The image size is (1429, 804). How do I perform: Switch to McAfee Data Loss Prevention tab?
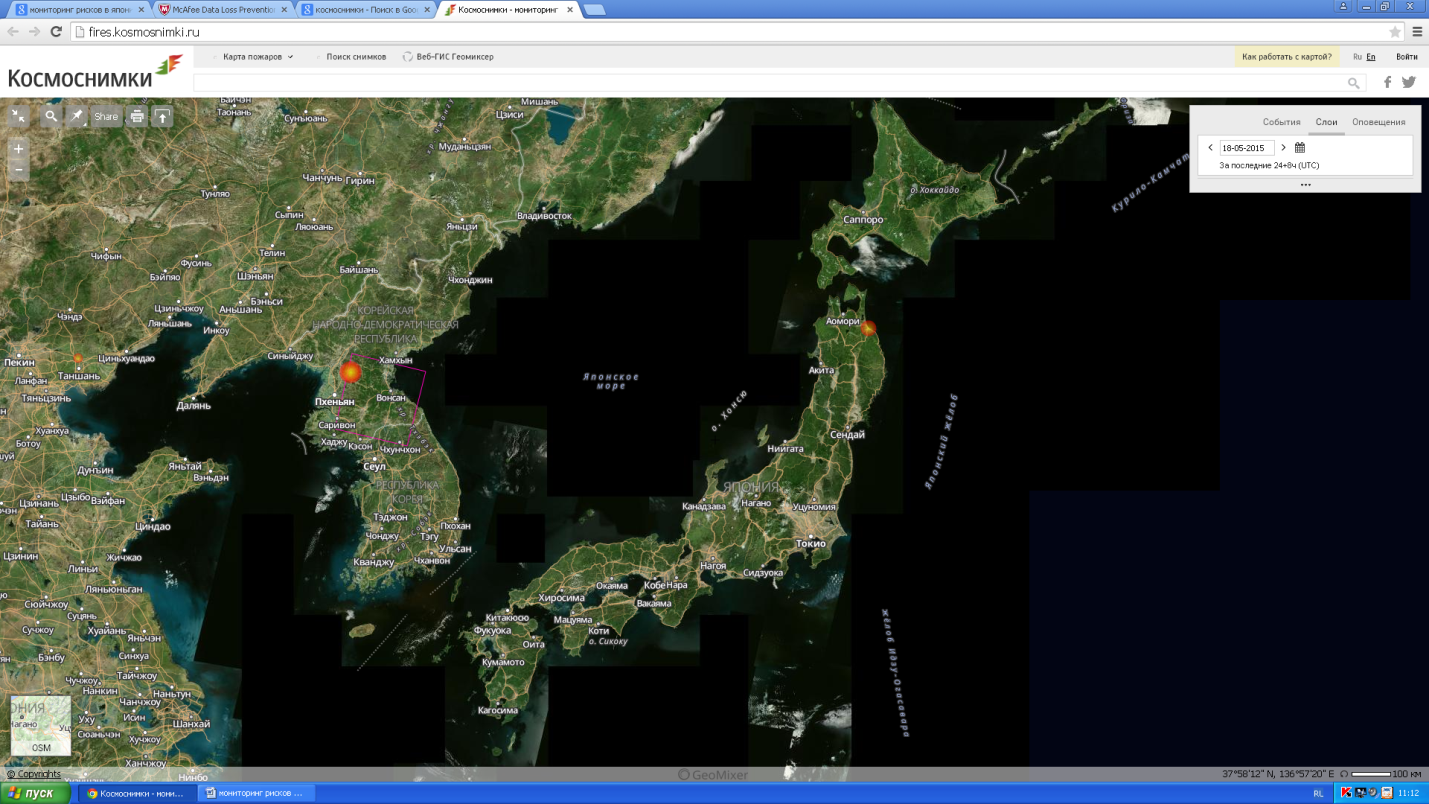tap(220, 9)
